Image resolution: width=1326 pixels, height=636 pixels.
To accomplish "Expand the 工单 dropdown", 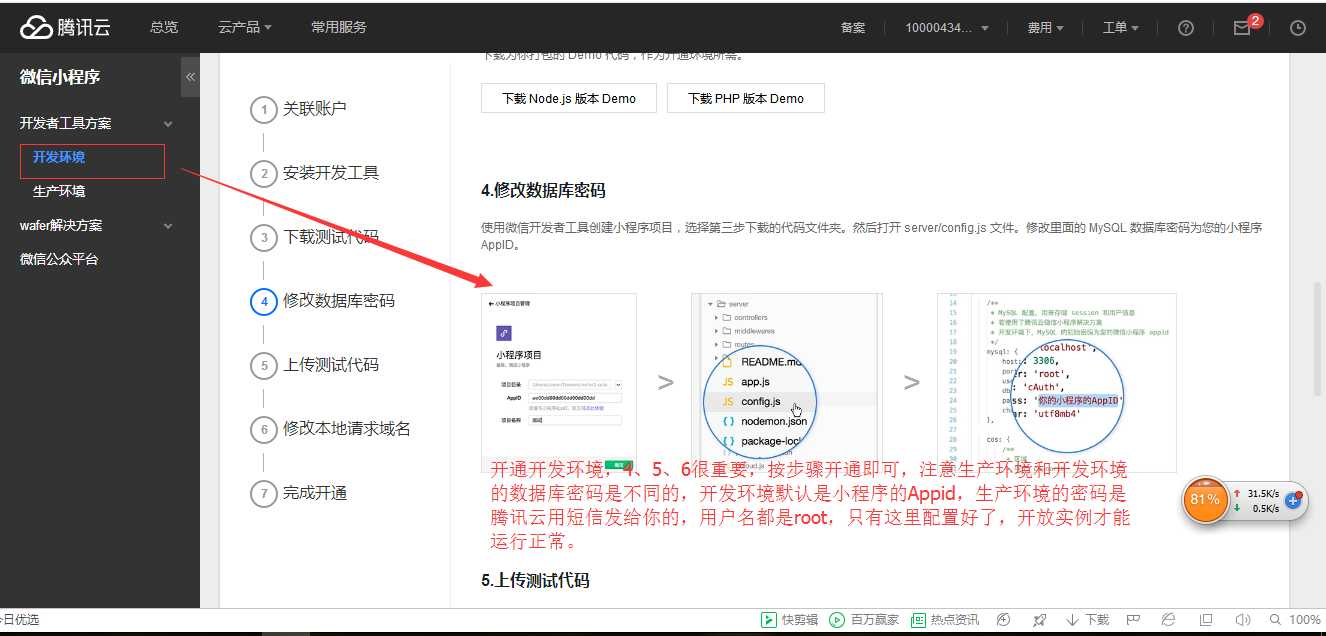I will [x=1120, y=28].
